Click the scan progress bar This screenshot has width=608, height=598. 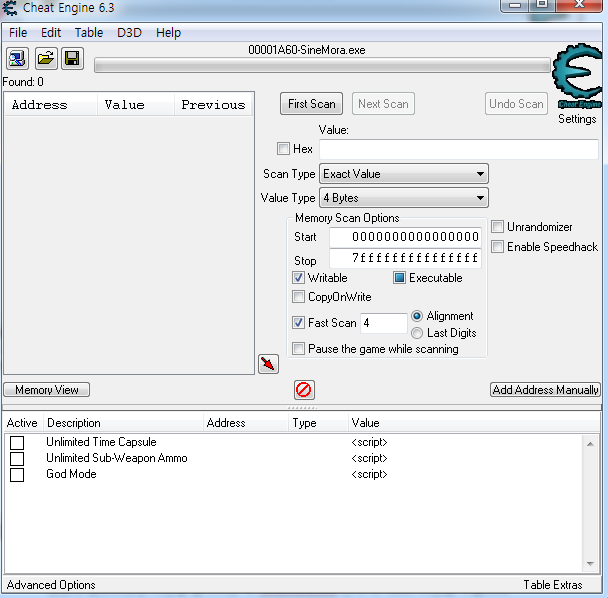point(322,65)
